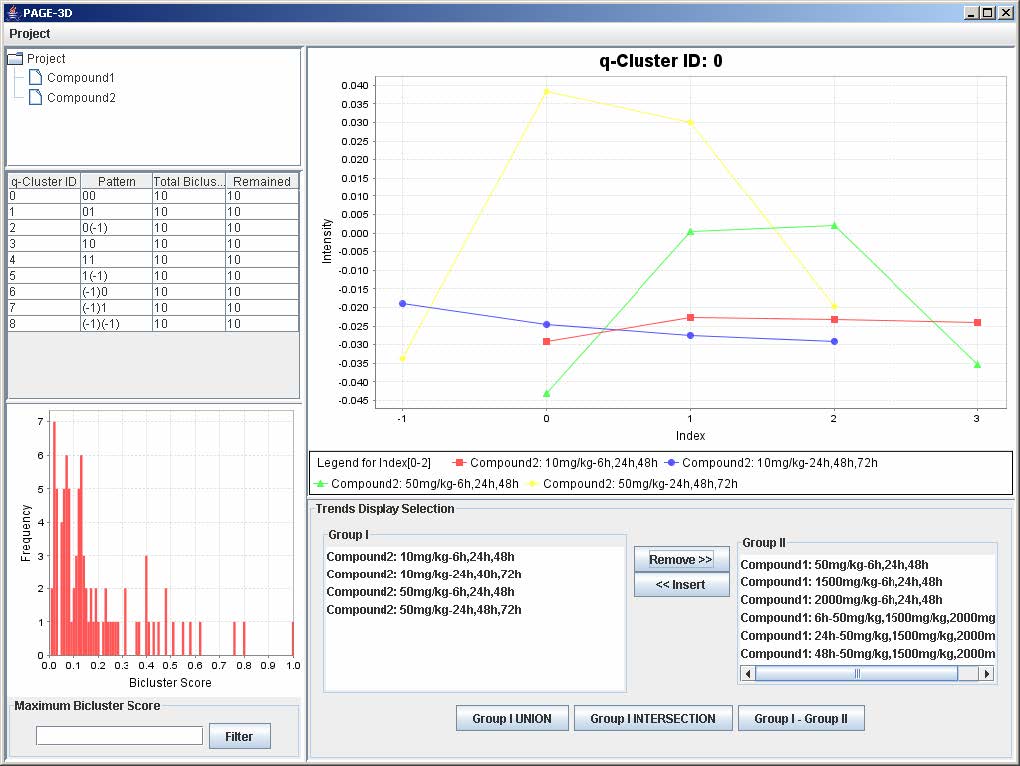
Task: Click Group II scrollbar right arrow
Action: pyautogui.click(x=987, y=674)
